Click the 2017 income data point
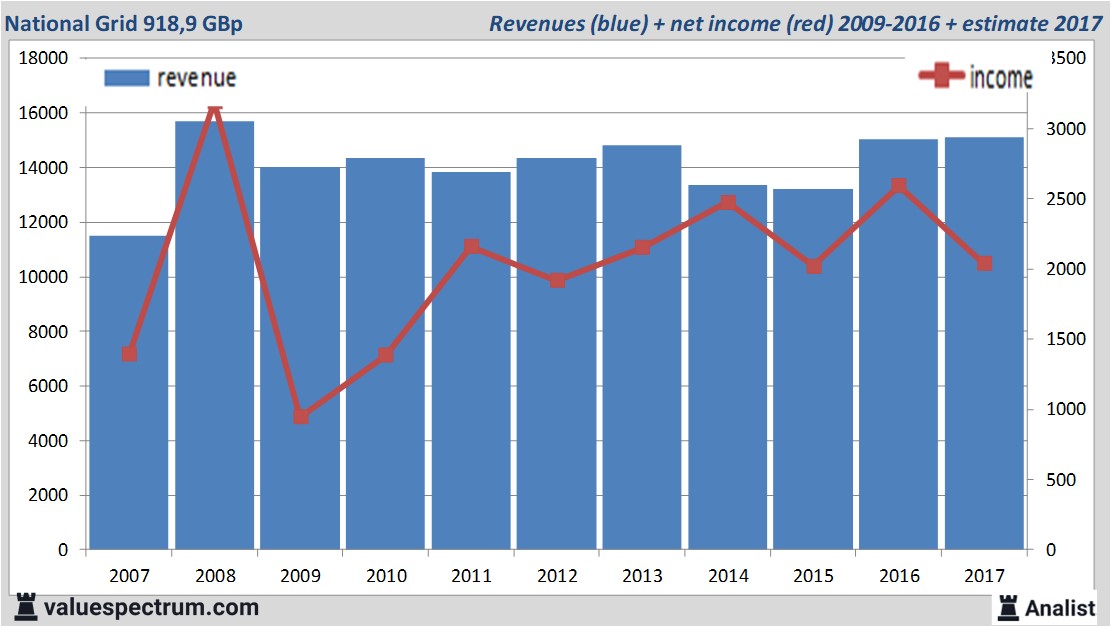 [x=984, y=263]
